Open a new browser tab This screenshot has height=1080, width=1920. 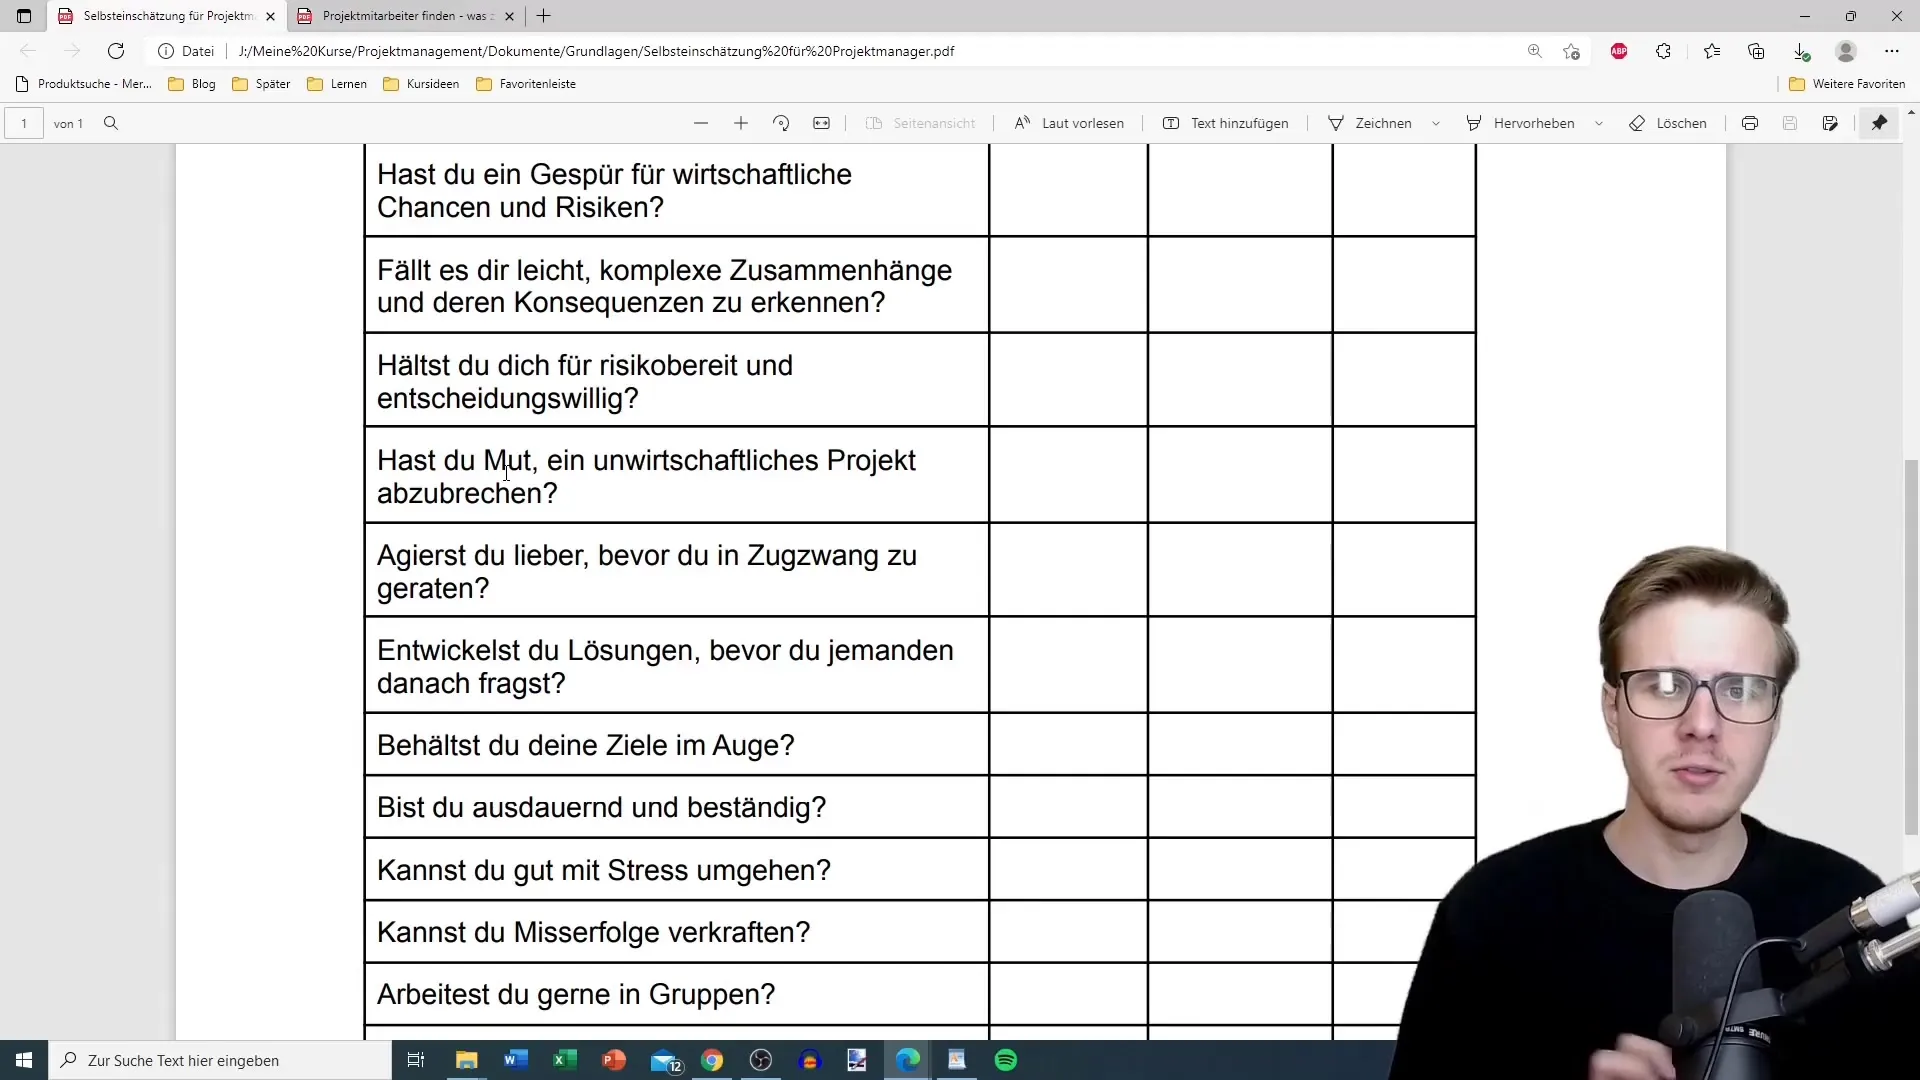(x=544, y=16)
